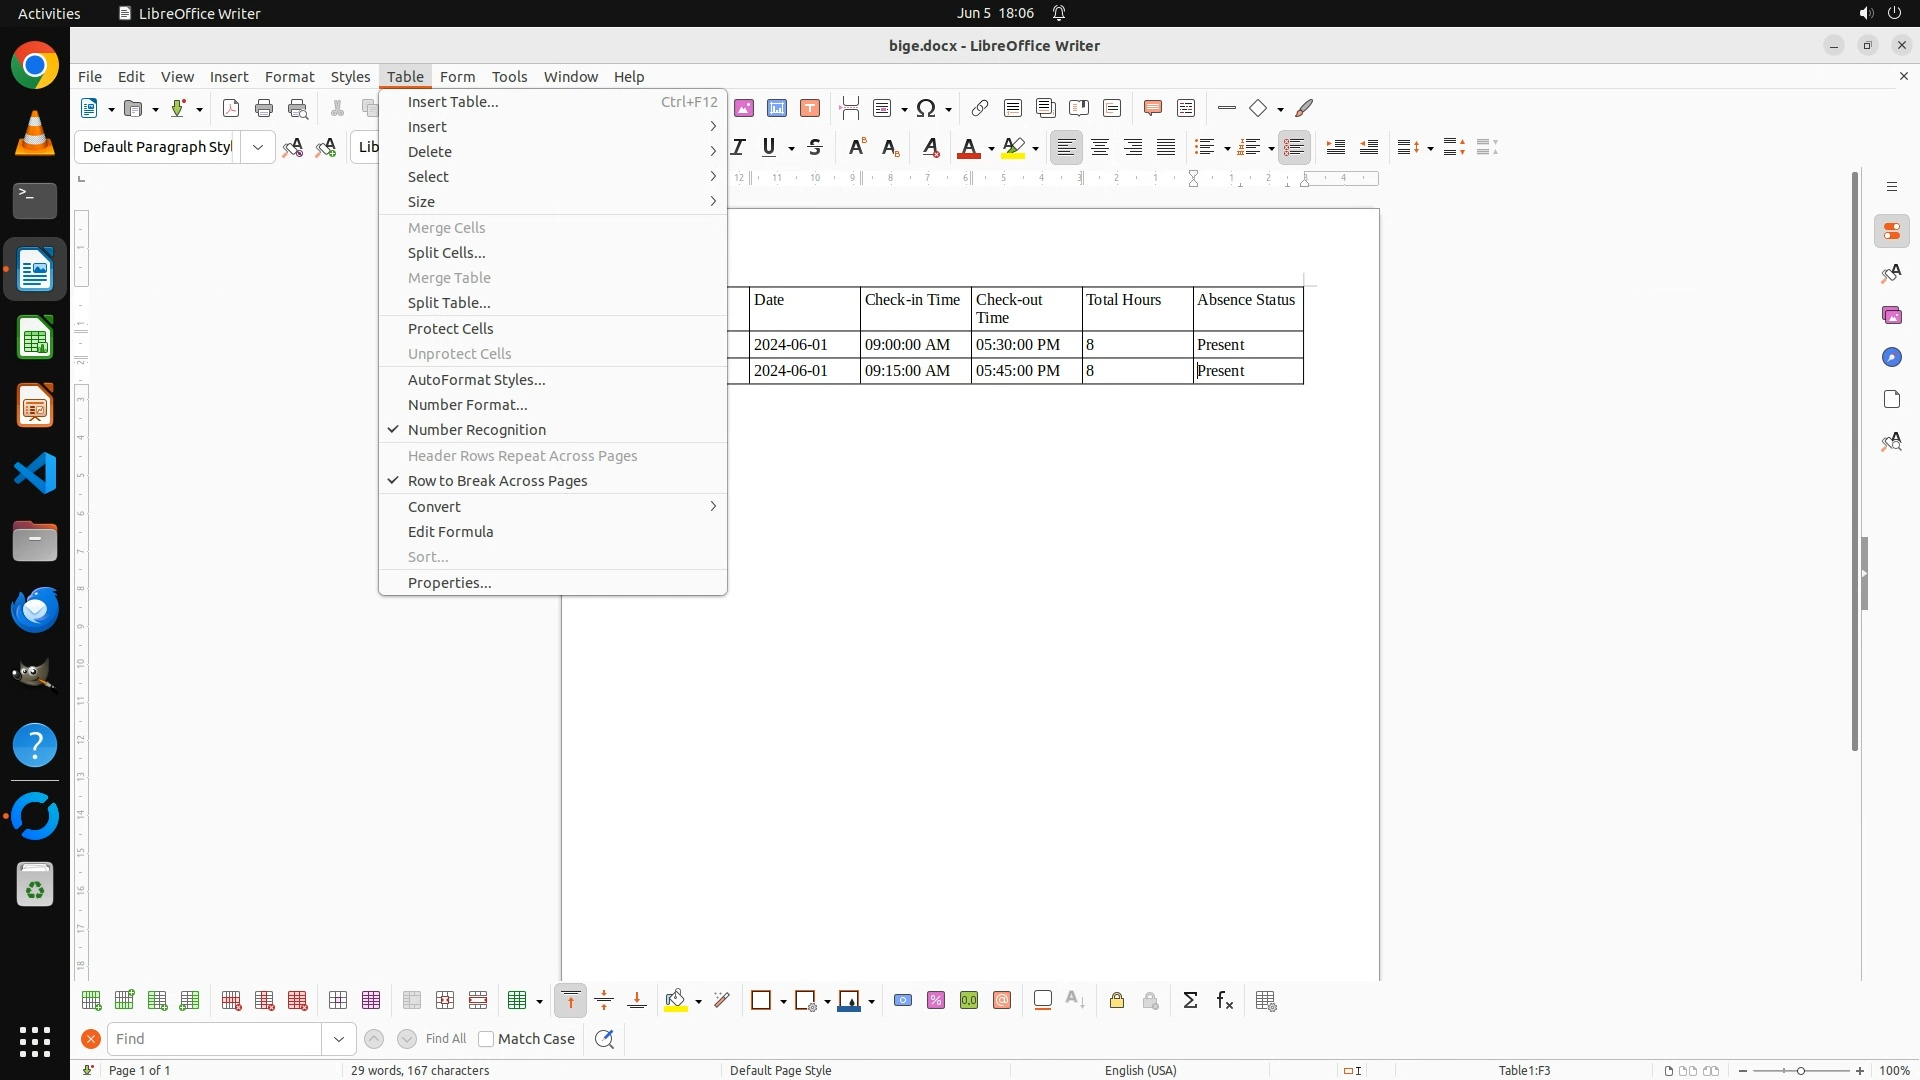Enable the Match Case checkbox

click(x=486, y=1039)
